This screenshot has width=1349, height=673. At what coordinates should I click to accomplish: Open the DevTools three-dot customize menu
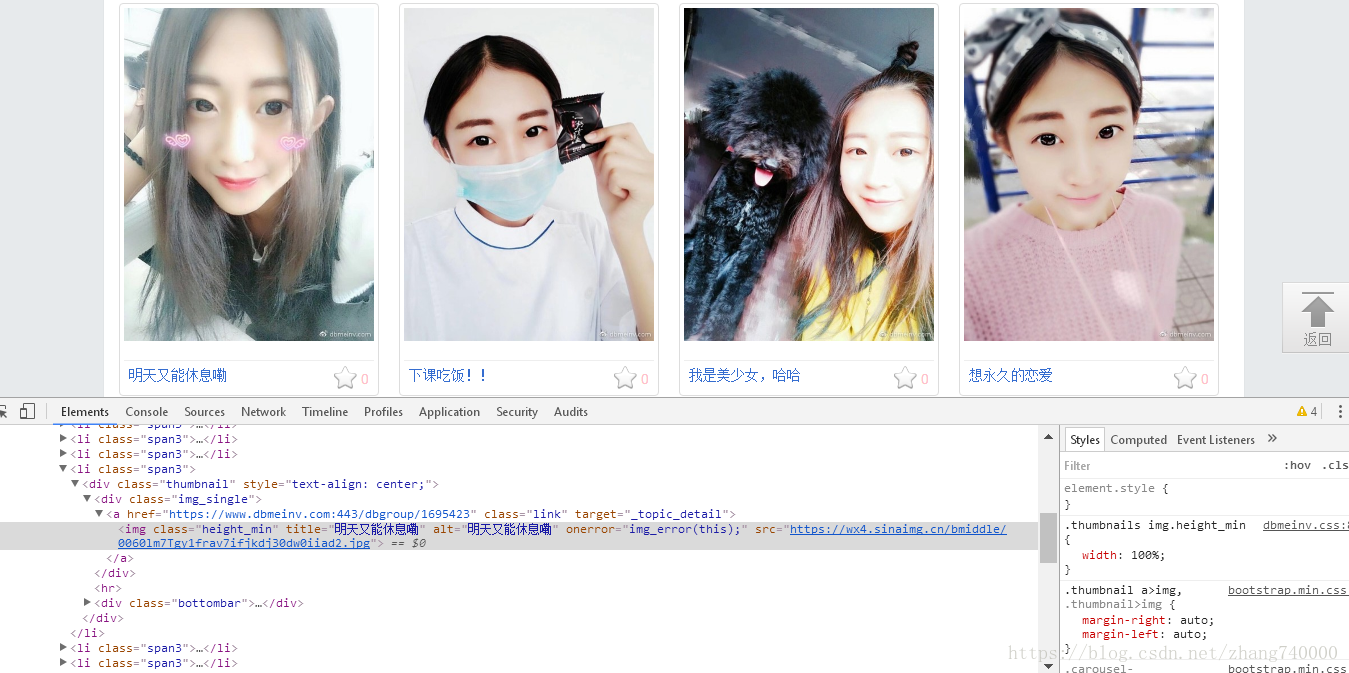[1340, 411]
